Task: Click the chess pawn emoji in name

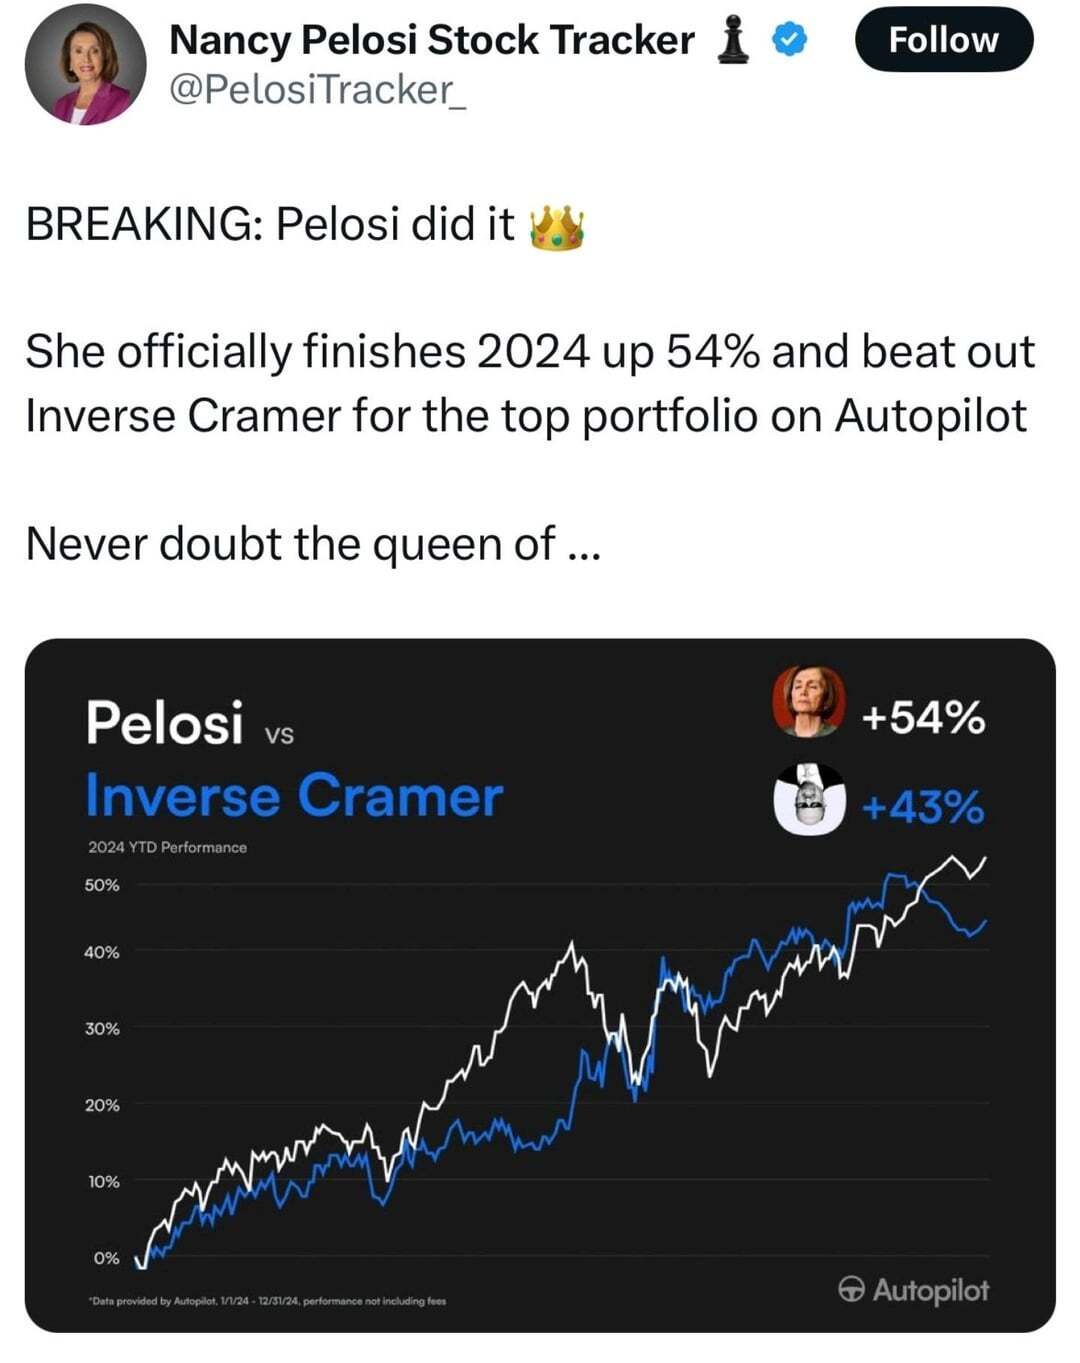Action: pos(735,41)
